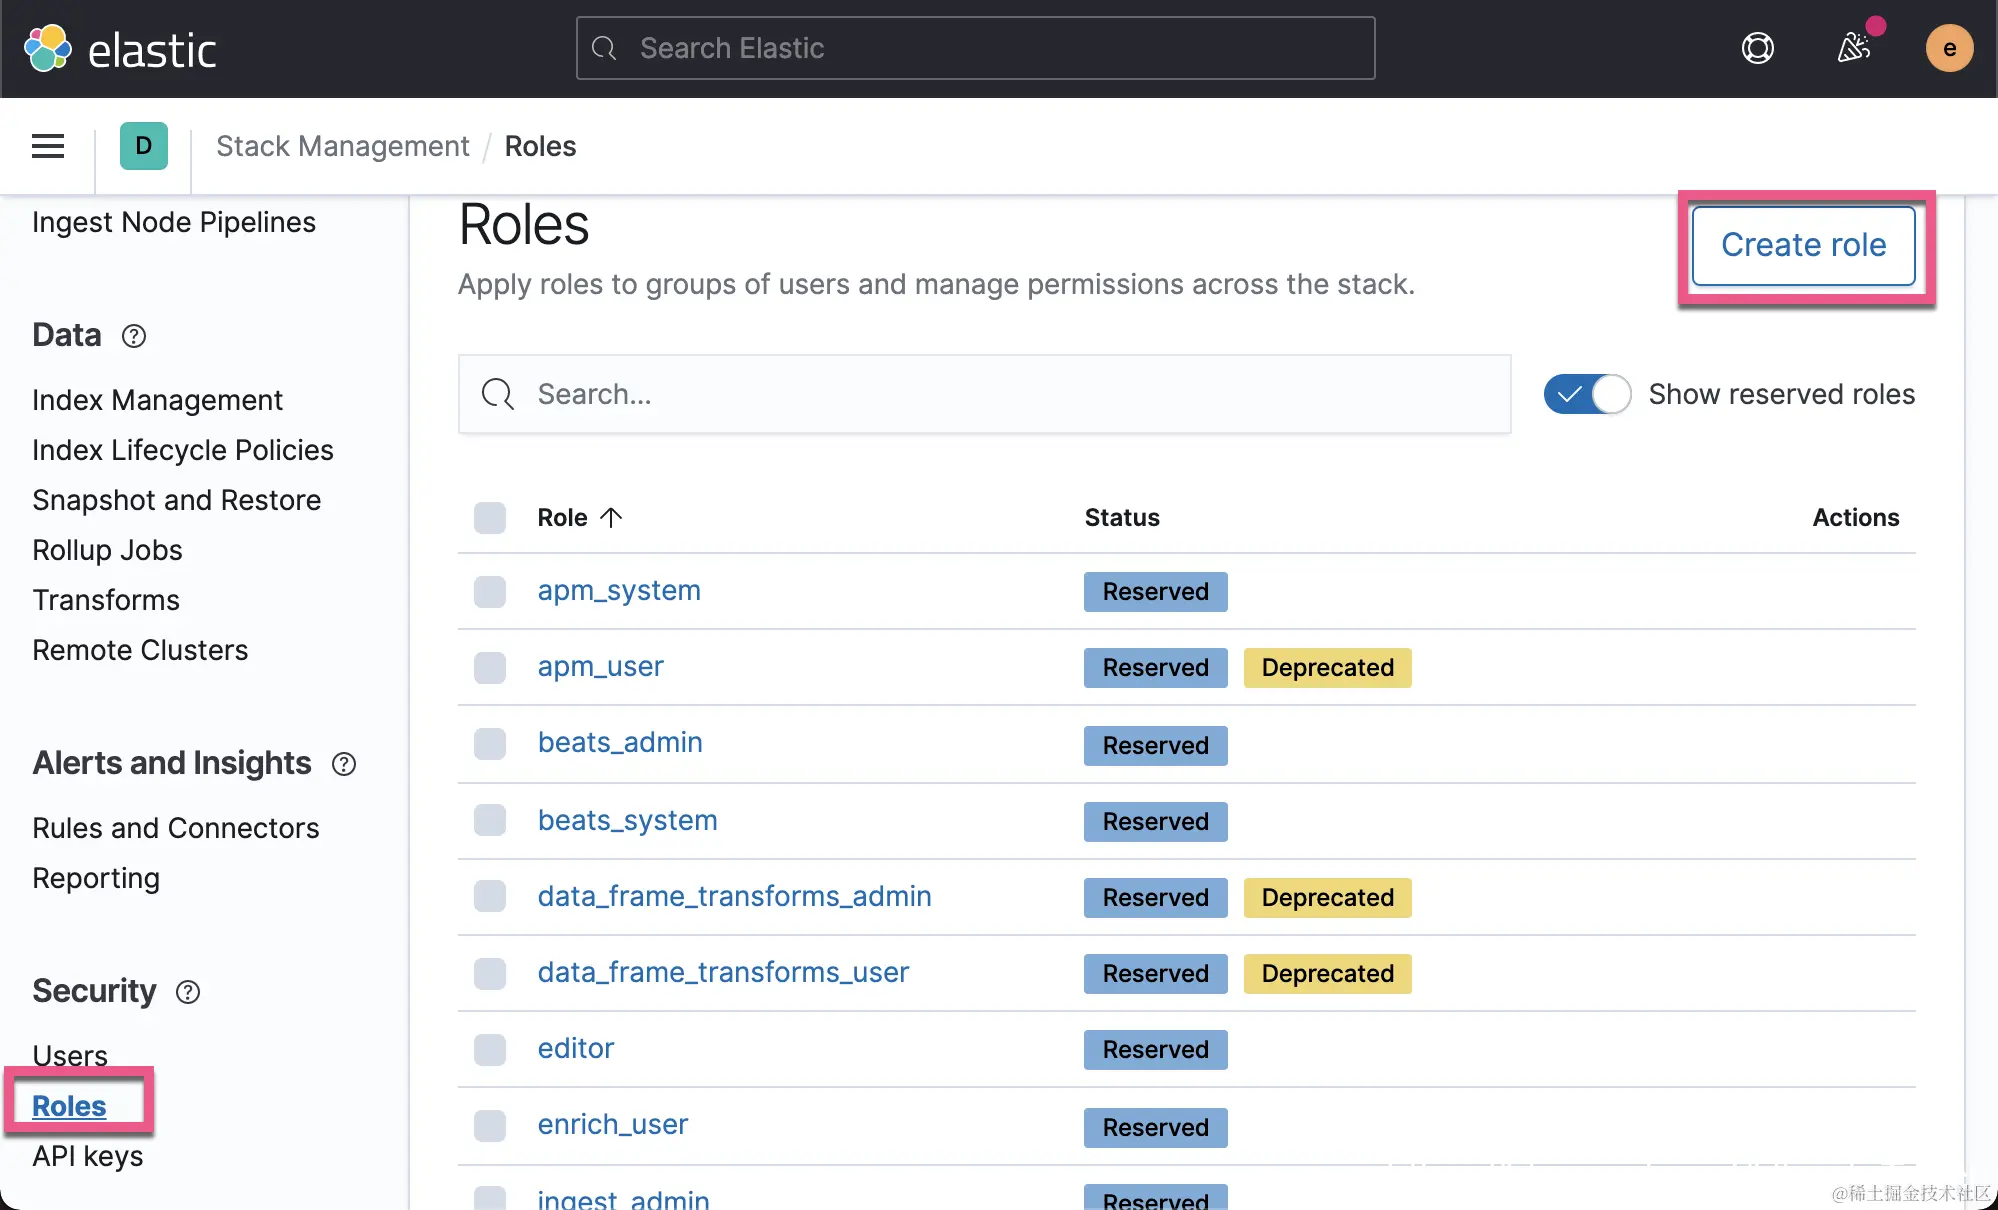This screenshot has width=1998, height=1210.
Task: Open API keys in sidebar
Action: (x=88, y=1156)
